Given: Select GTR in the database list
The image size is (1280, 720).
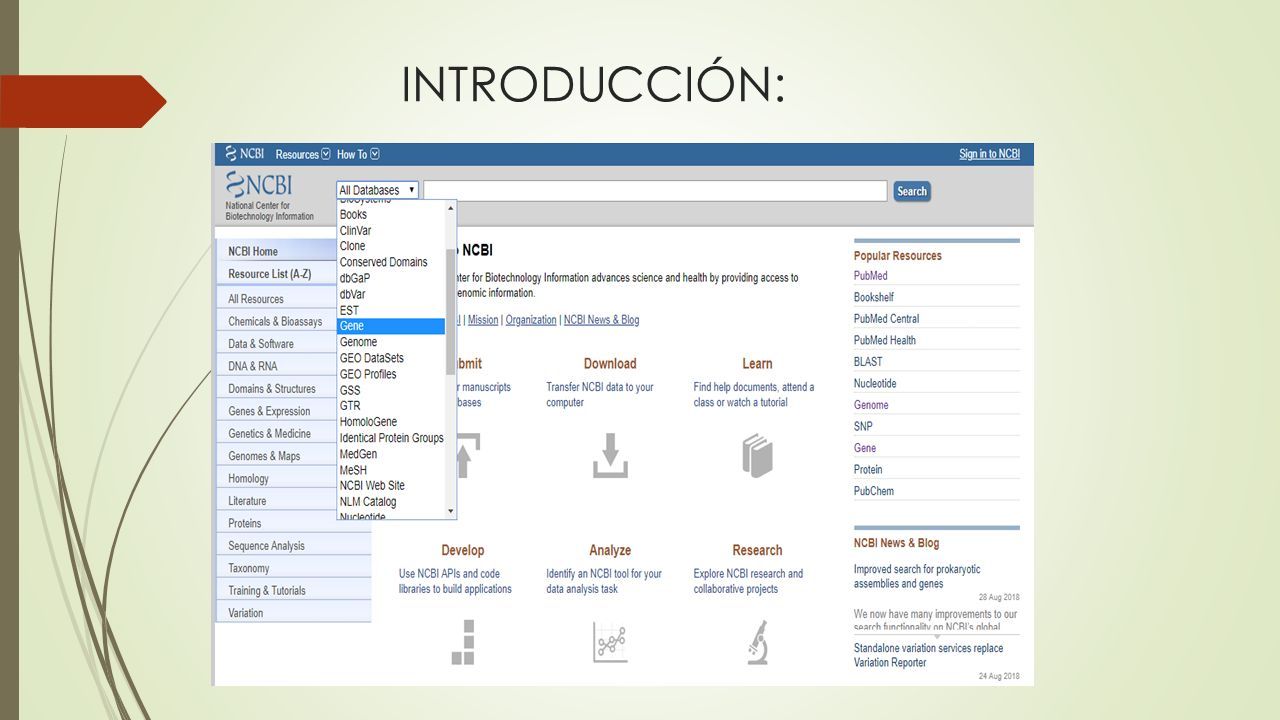Looking at the screenshot, I should [x=391, y=406].
